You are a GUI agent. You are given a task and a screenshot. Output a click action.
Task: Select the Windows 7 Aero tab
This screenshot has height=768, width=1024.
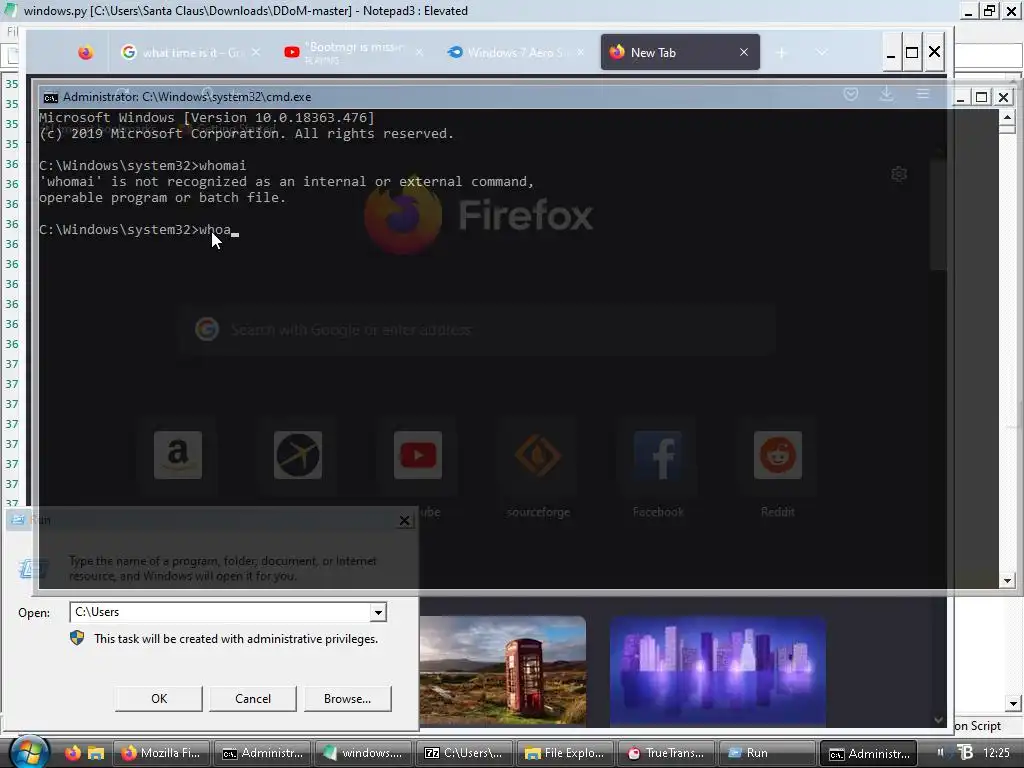coord(516,52)
